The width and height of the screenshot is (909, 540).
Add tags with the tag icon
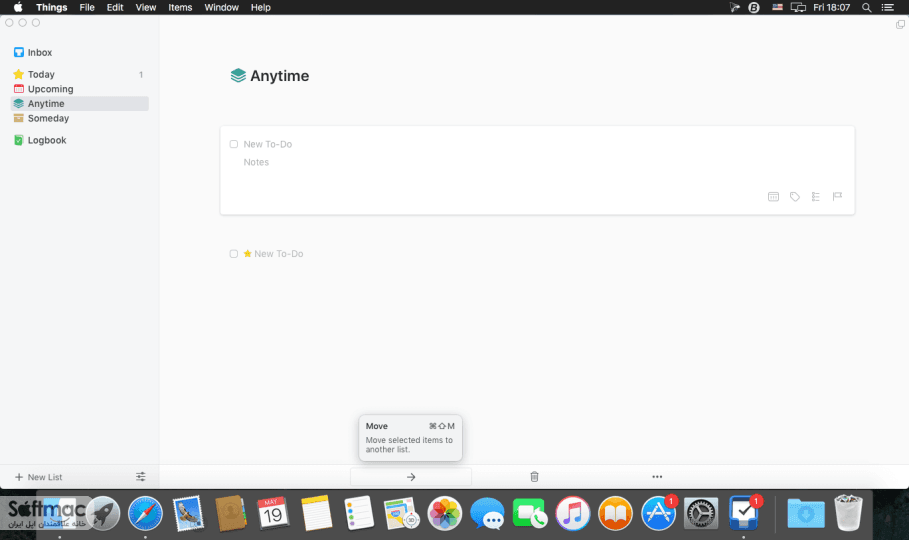[x=795, y=197]
